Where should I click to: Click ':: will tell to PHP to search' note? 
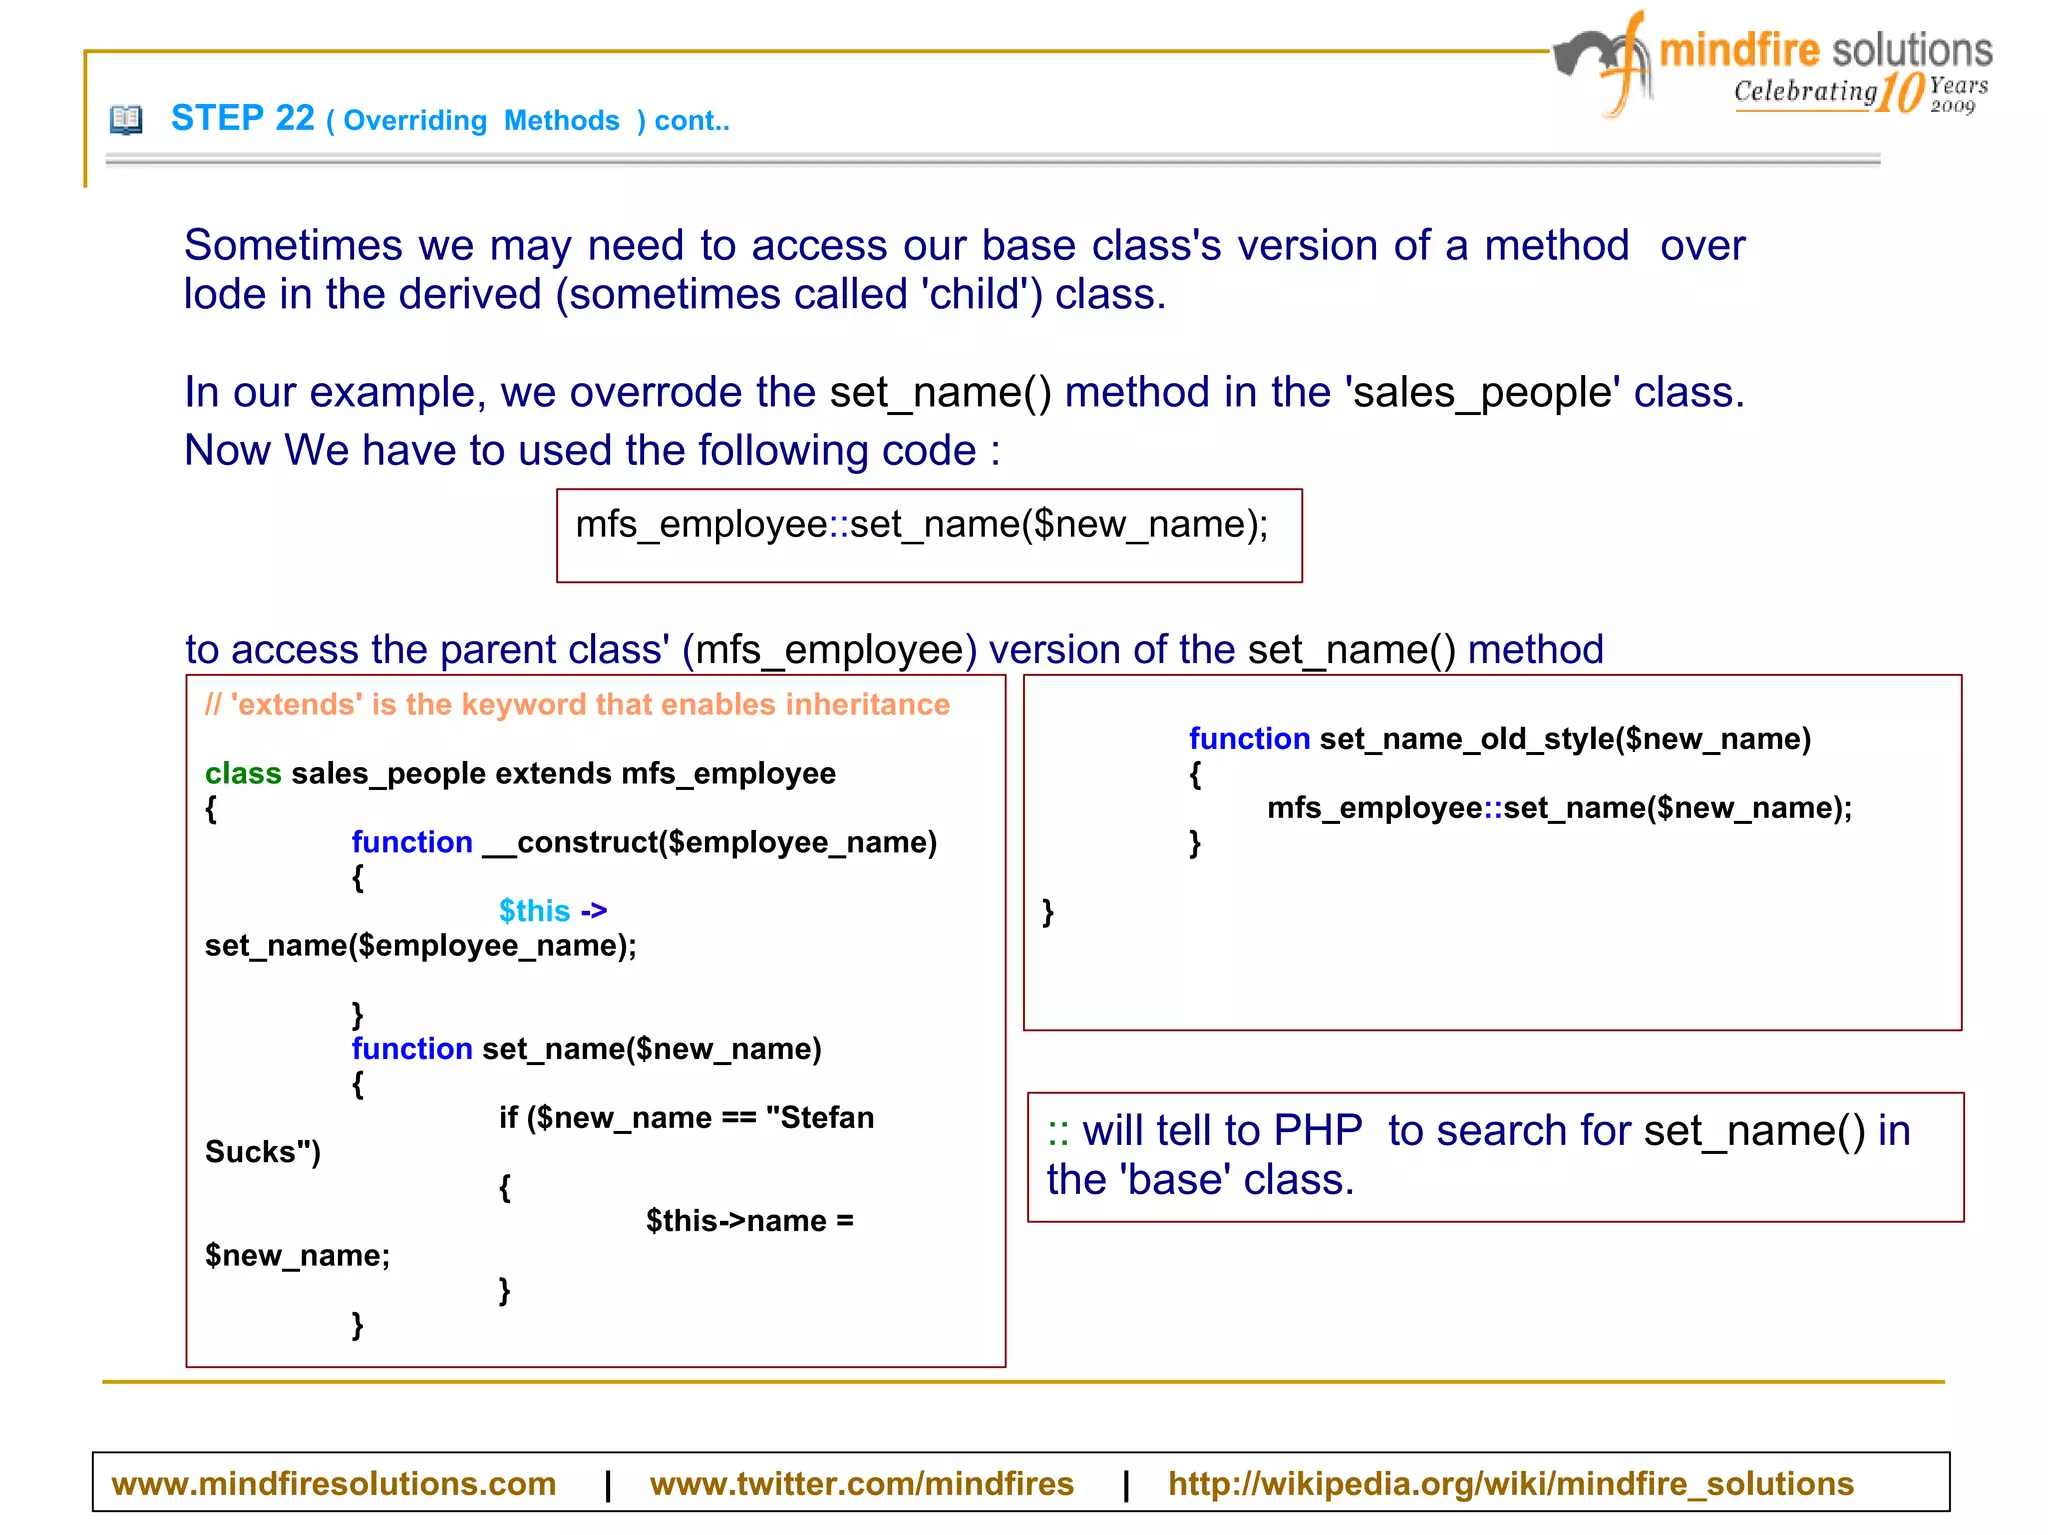point(1479,1155)
